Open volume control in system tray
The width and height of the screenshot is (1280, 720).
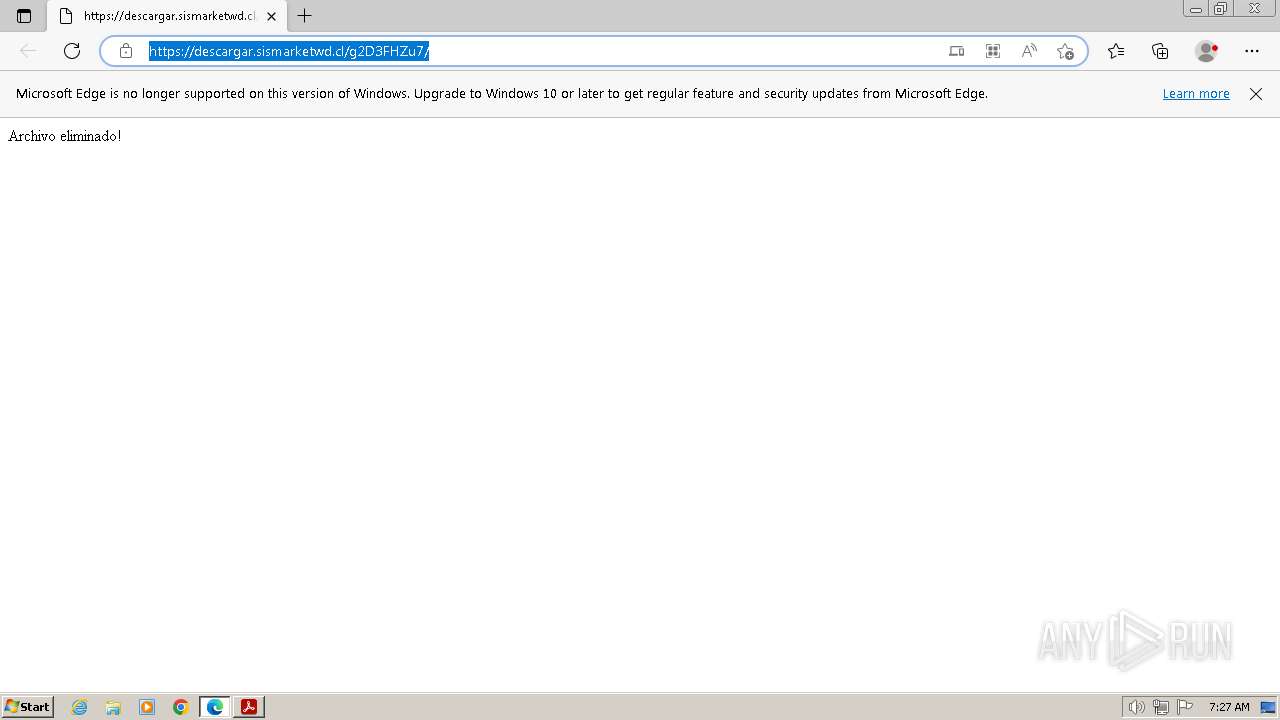tap(1136, 707)
